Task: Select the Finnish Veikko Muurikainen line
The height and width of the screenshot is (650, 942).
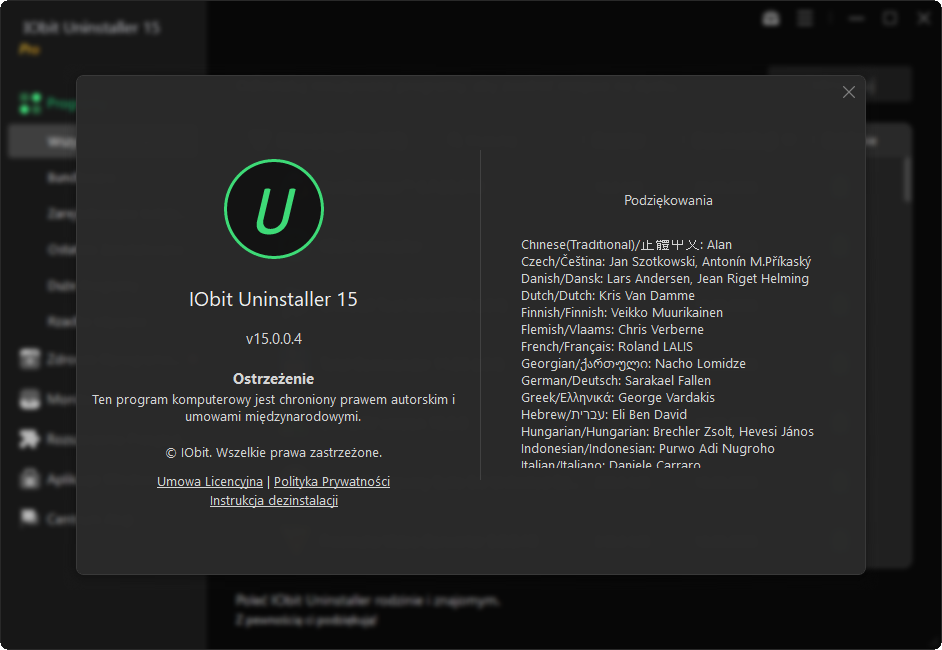Action: (622, 312)
